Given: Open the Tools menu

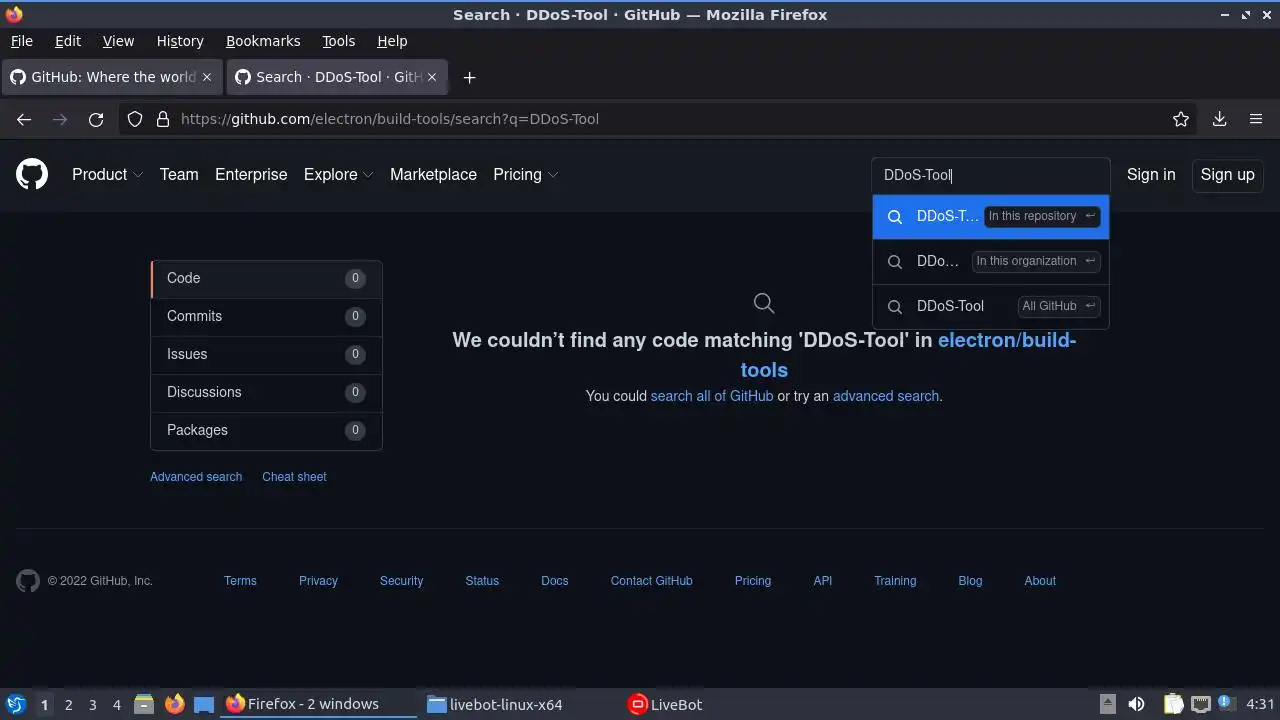Looking at the screenshot, I should click(x=338, y=41).
